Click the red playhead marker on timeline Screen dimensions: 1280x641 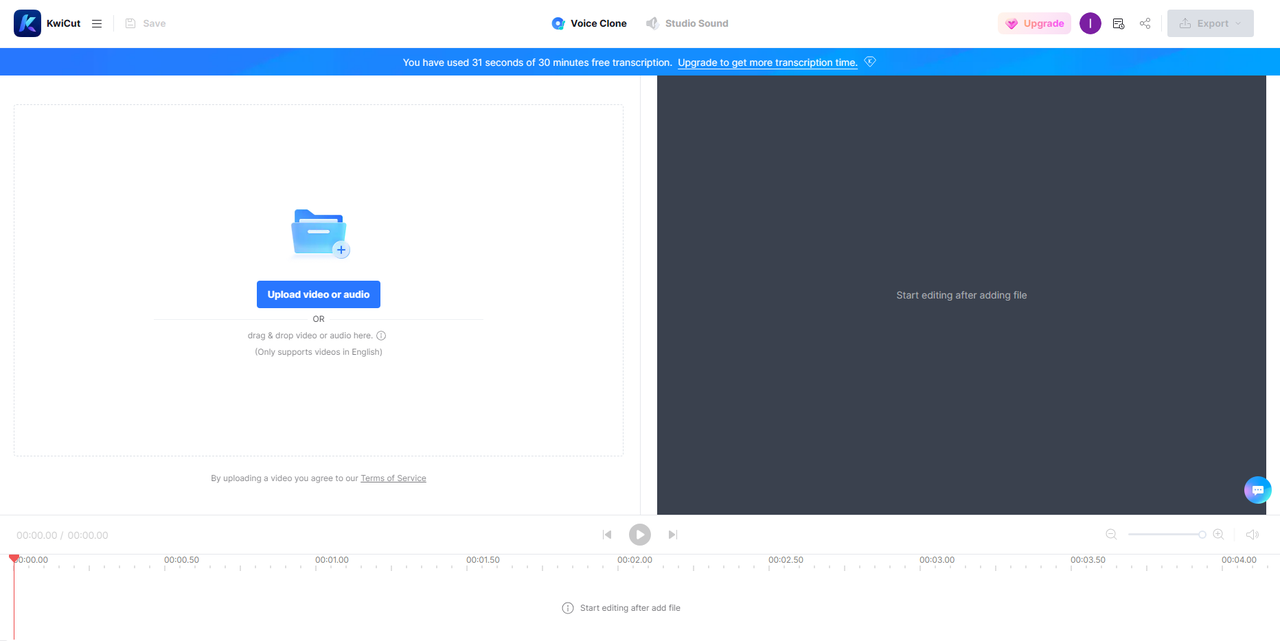click(14, 559)
